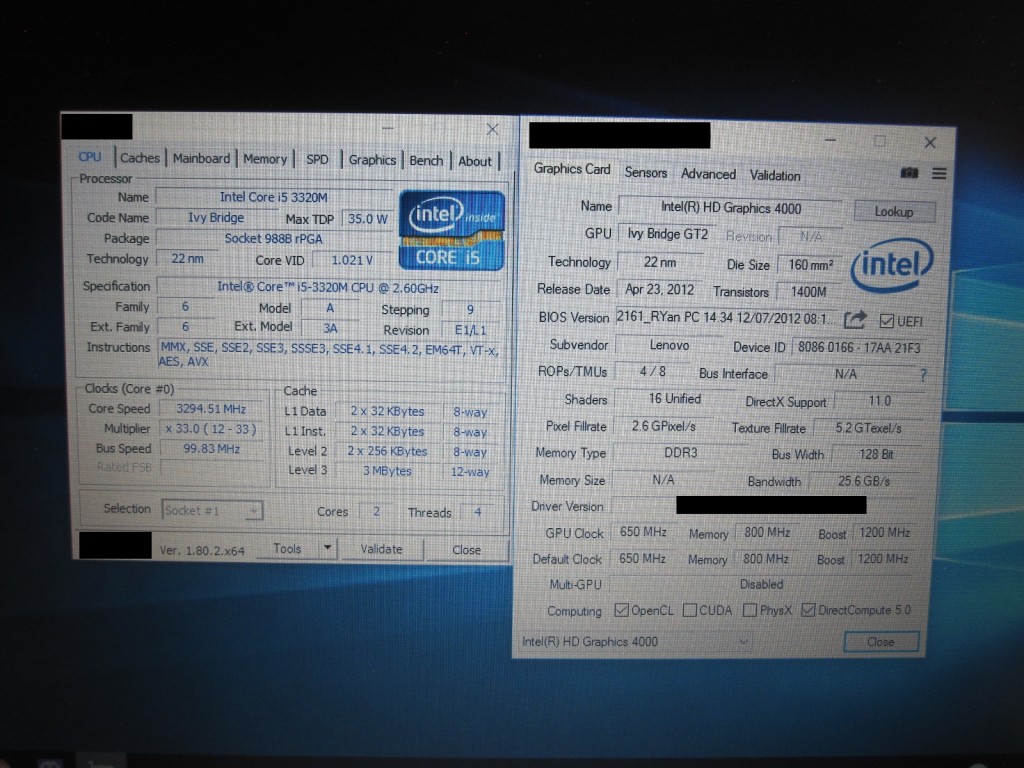
Task: Click the Memory Type value "DDR3"
Action: click(x=680, y=453)
